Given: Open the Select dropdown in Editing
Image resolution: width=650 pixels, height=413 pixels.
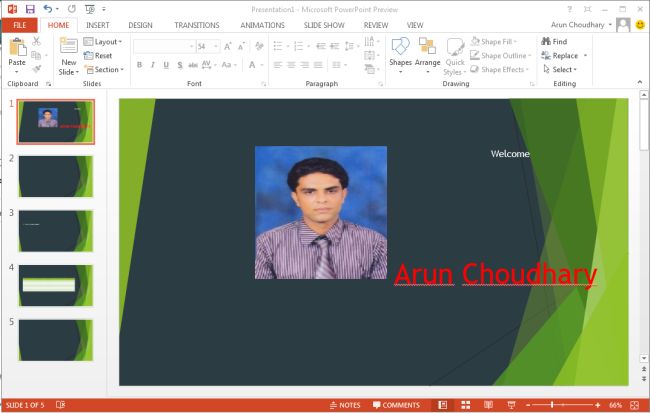Looking at the screenshot, I should [560, 69].
